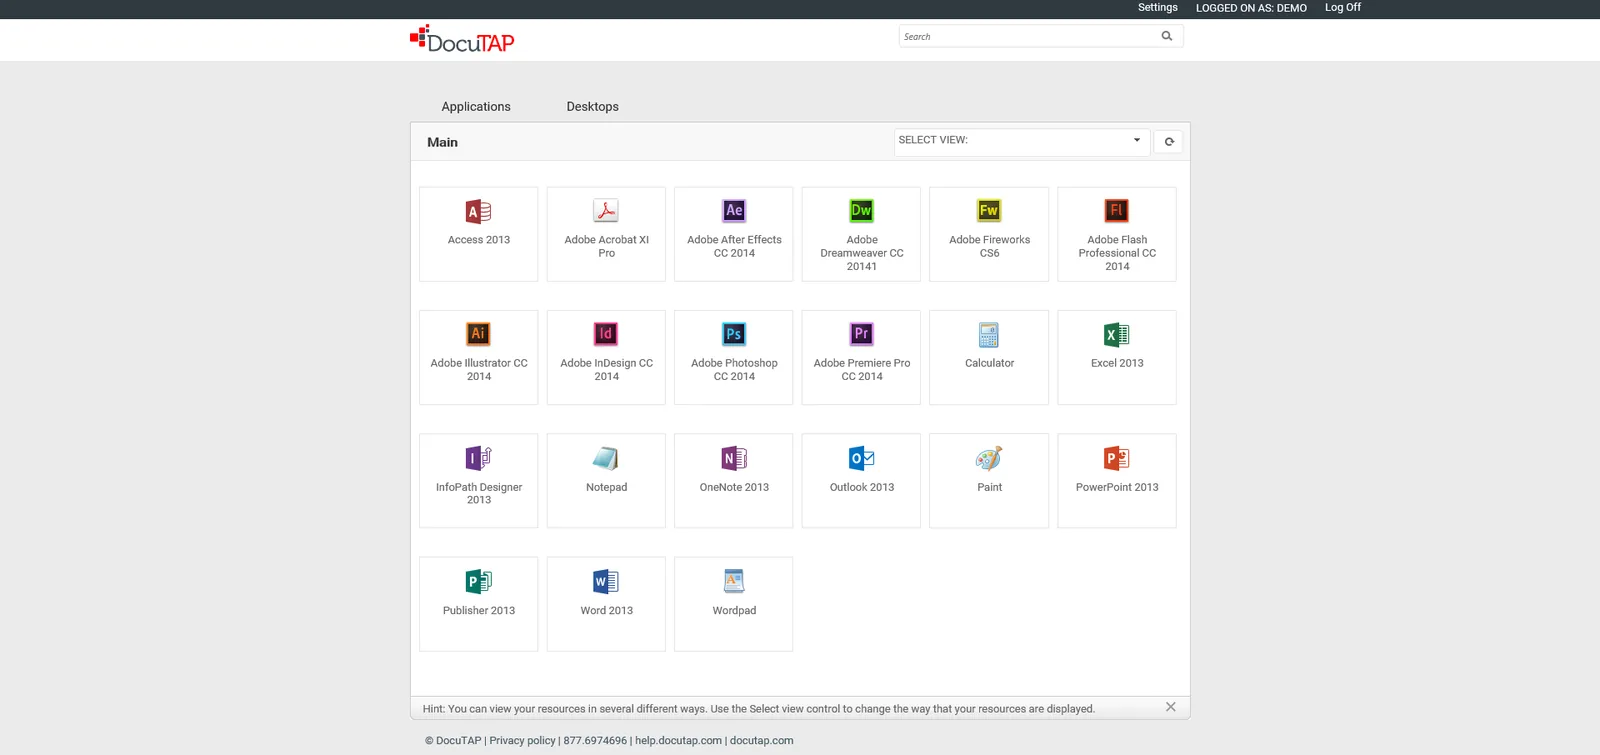Open OneNote 2013 icon
1600x755 pixels.
[734, 458]
